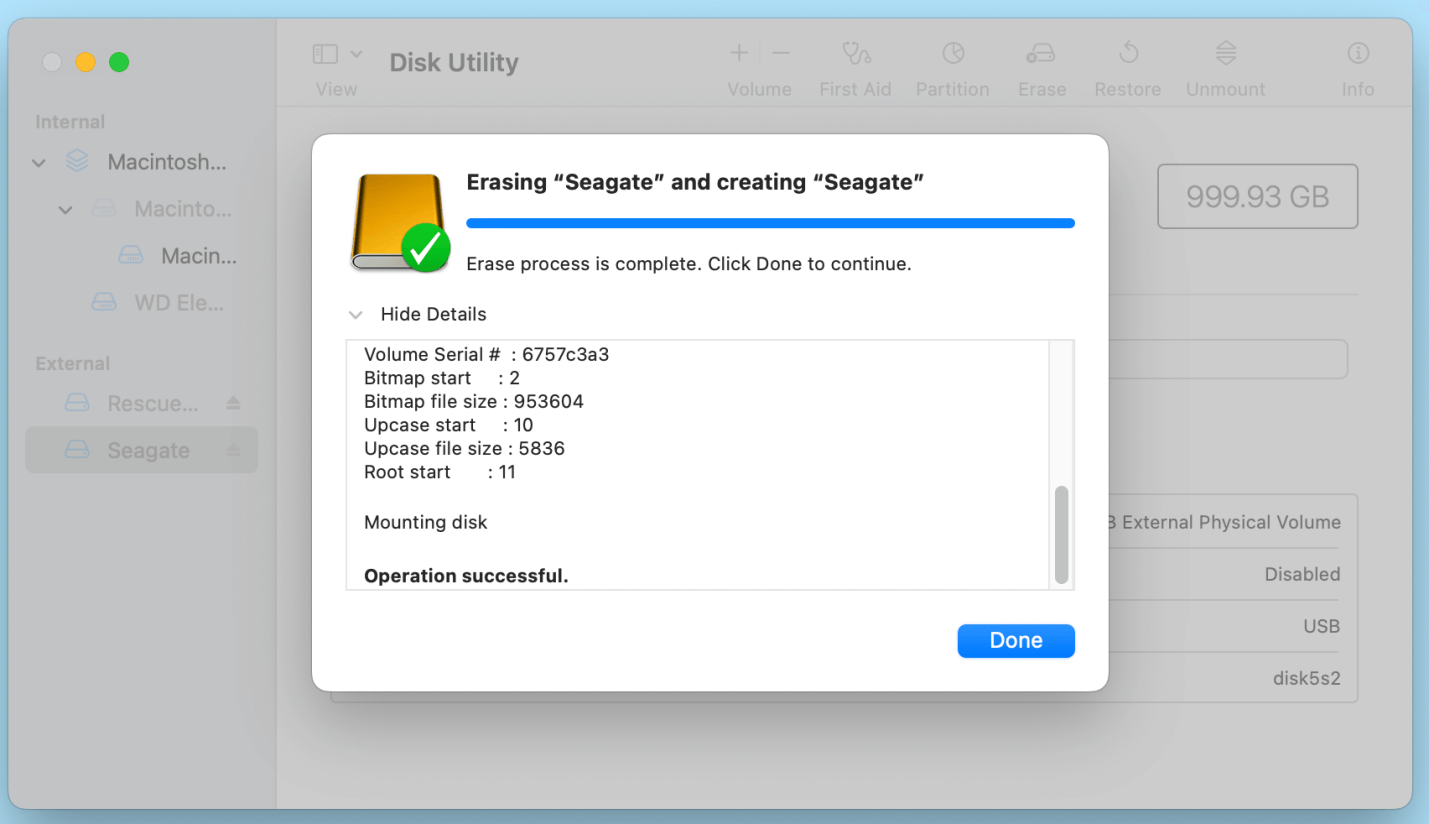The width and height of the screenshot is (1429, 824).
Task: Collapse details with Hide Details
Action: point(432,314)
